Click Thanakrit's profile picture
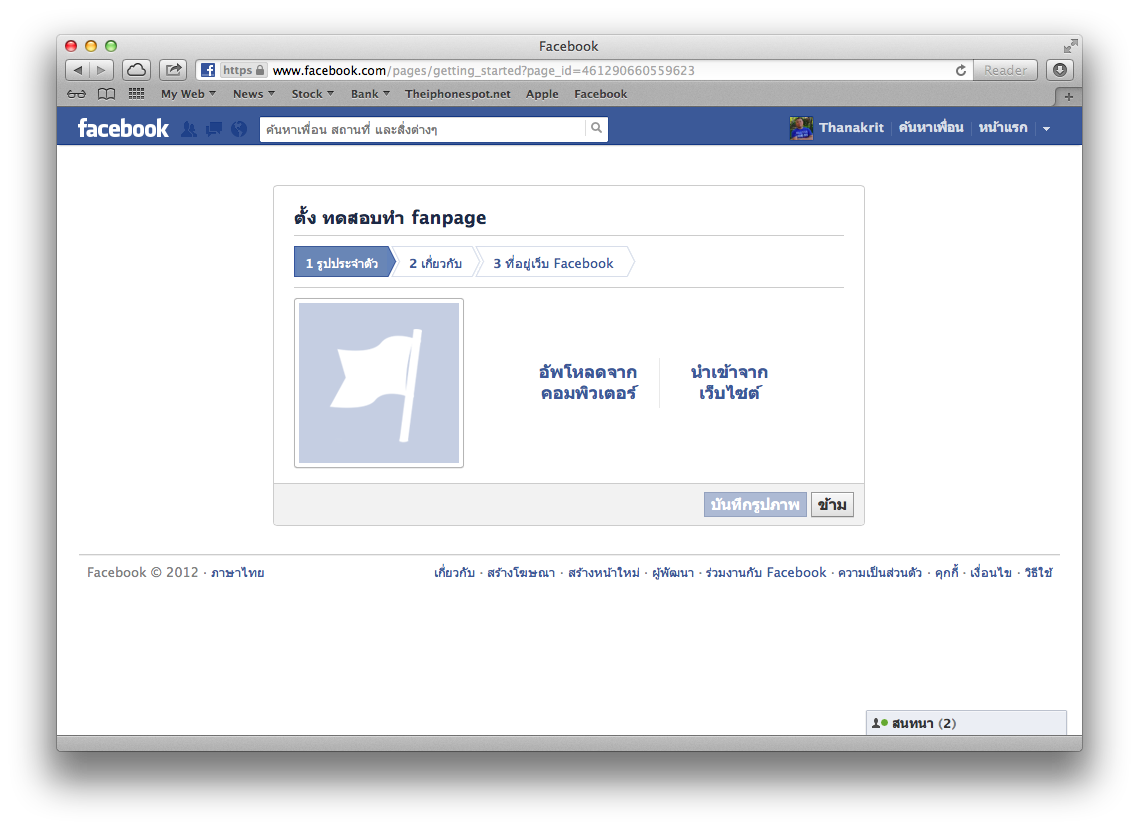The height and width of the screenshot is (830, 1139). click(801, 128)
